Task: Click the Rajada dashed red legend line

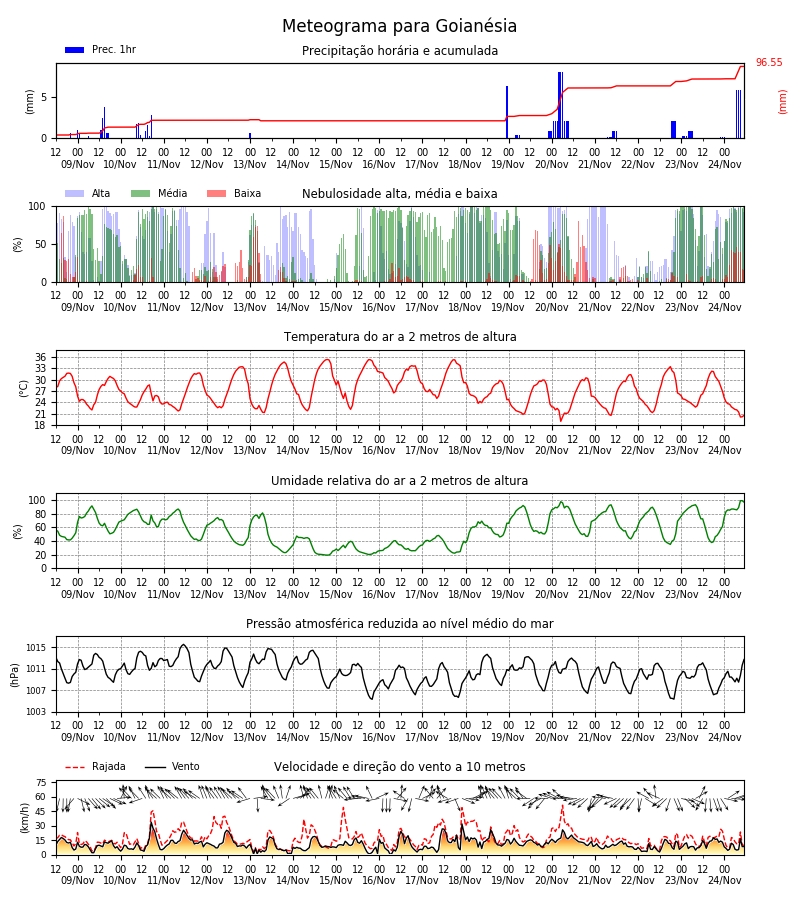Action: click(x=75, y=767)
